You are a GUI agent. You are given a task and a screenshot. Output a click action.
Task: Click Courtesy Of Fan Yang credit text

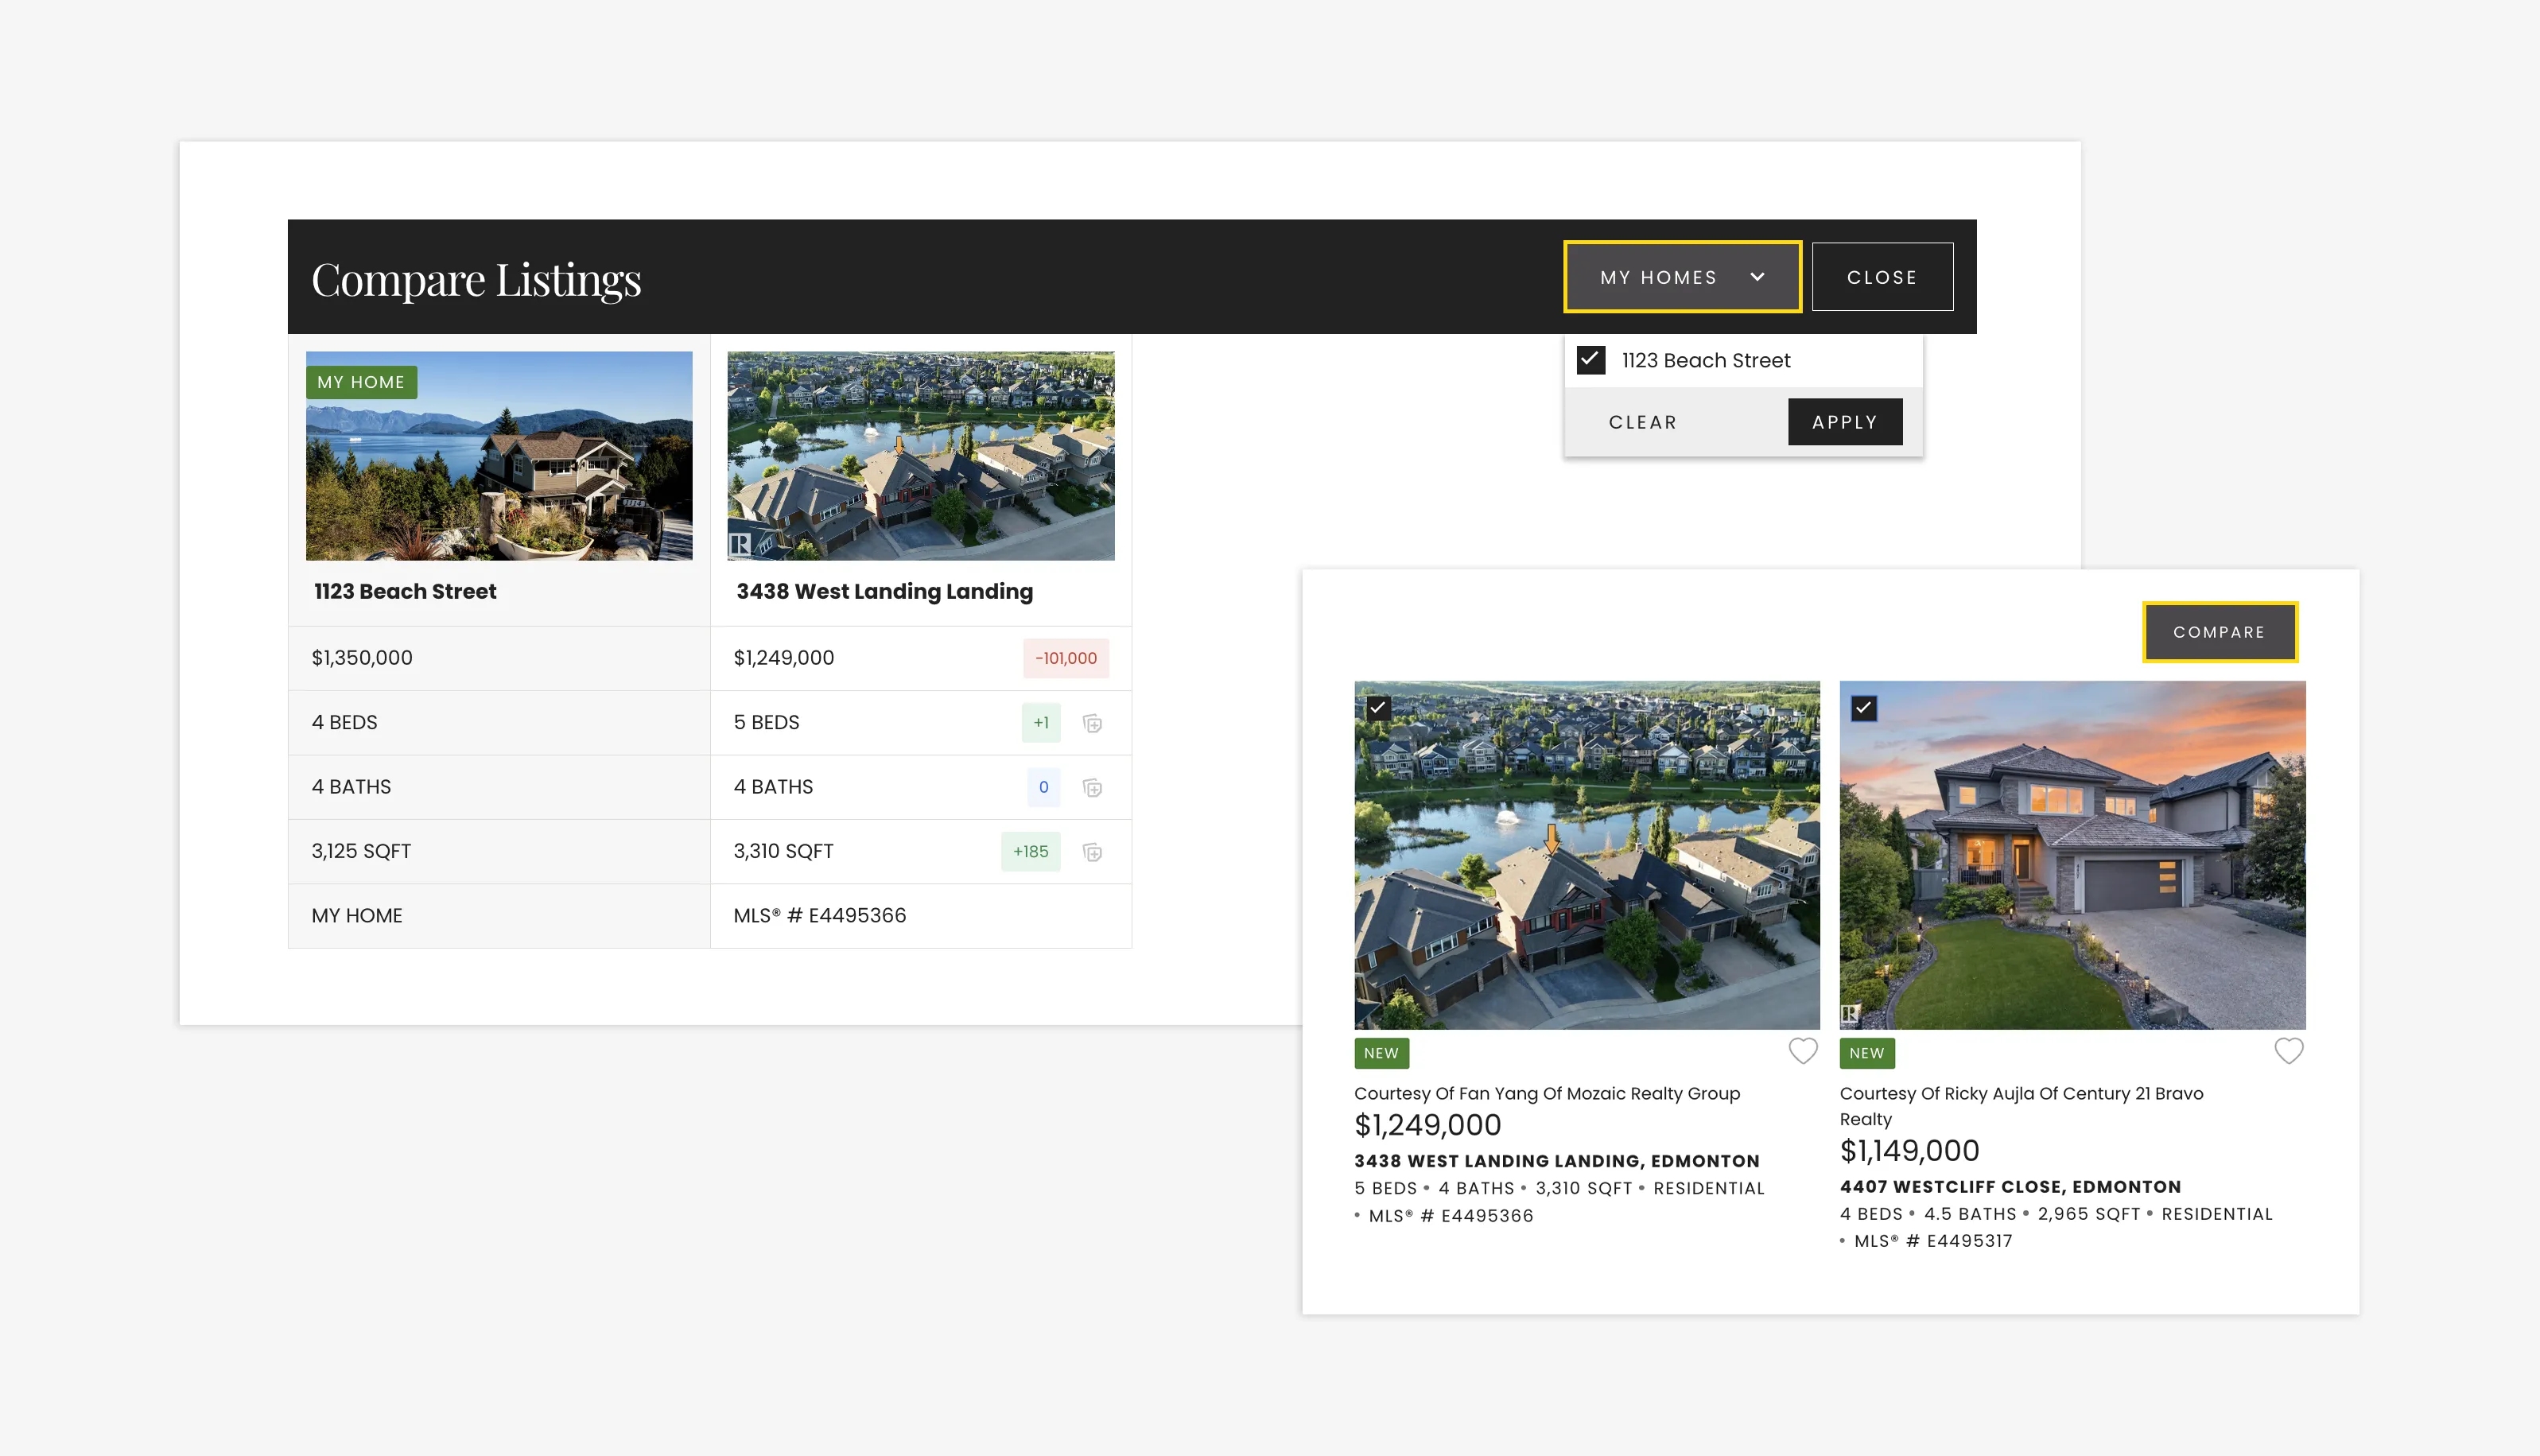[x=1547, y=1093]
